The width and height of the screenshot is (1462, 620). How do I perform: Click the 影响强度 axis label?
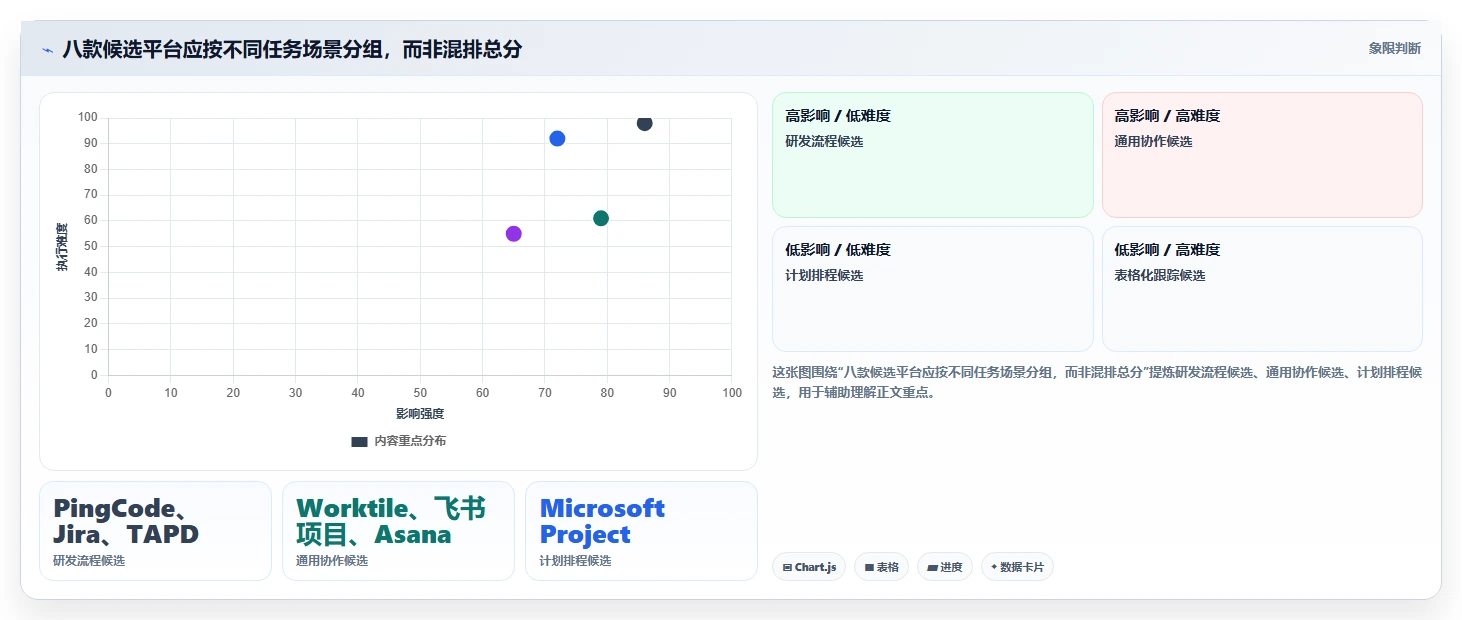(x=420, y=413)
